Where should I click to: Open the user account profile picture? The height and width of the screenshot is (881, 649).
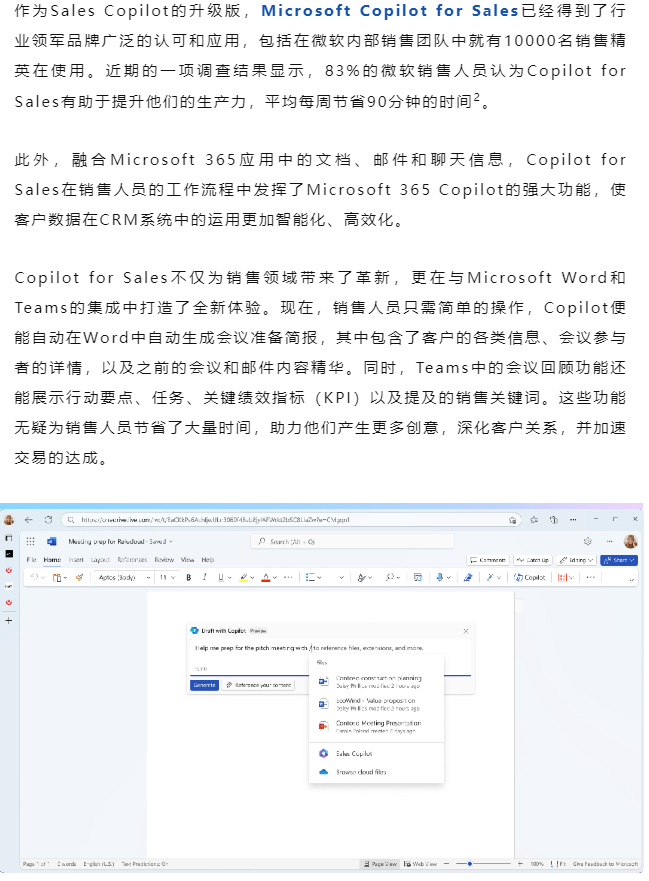click(x=630, y=541)
